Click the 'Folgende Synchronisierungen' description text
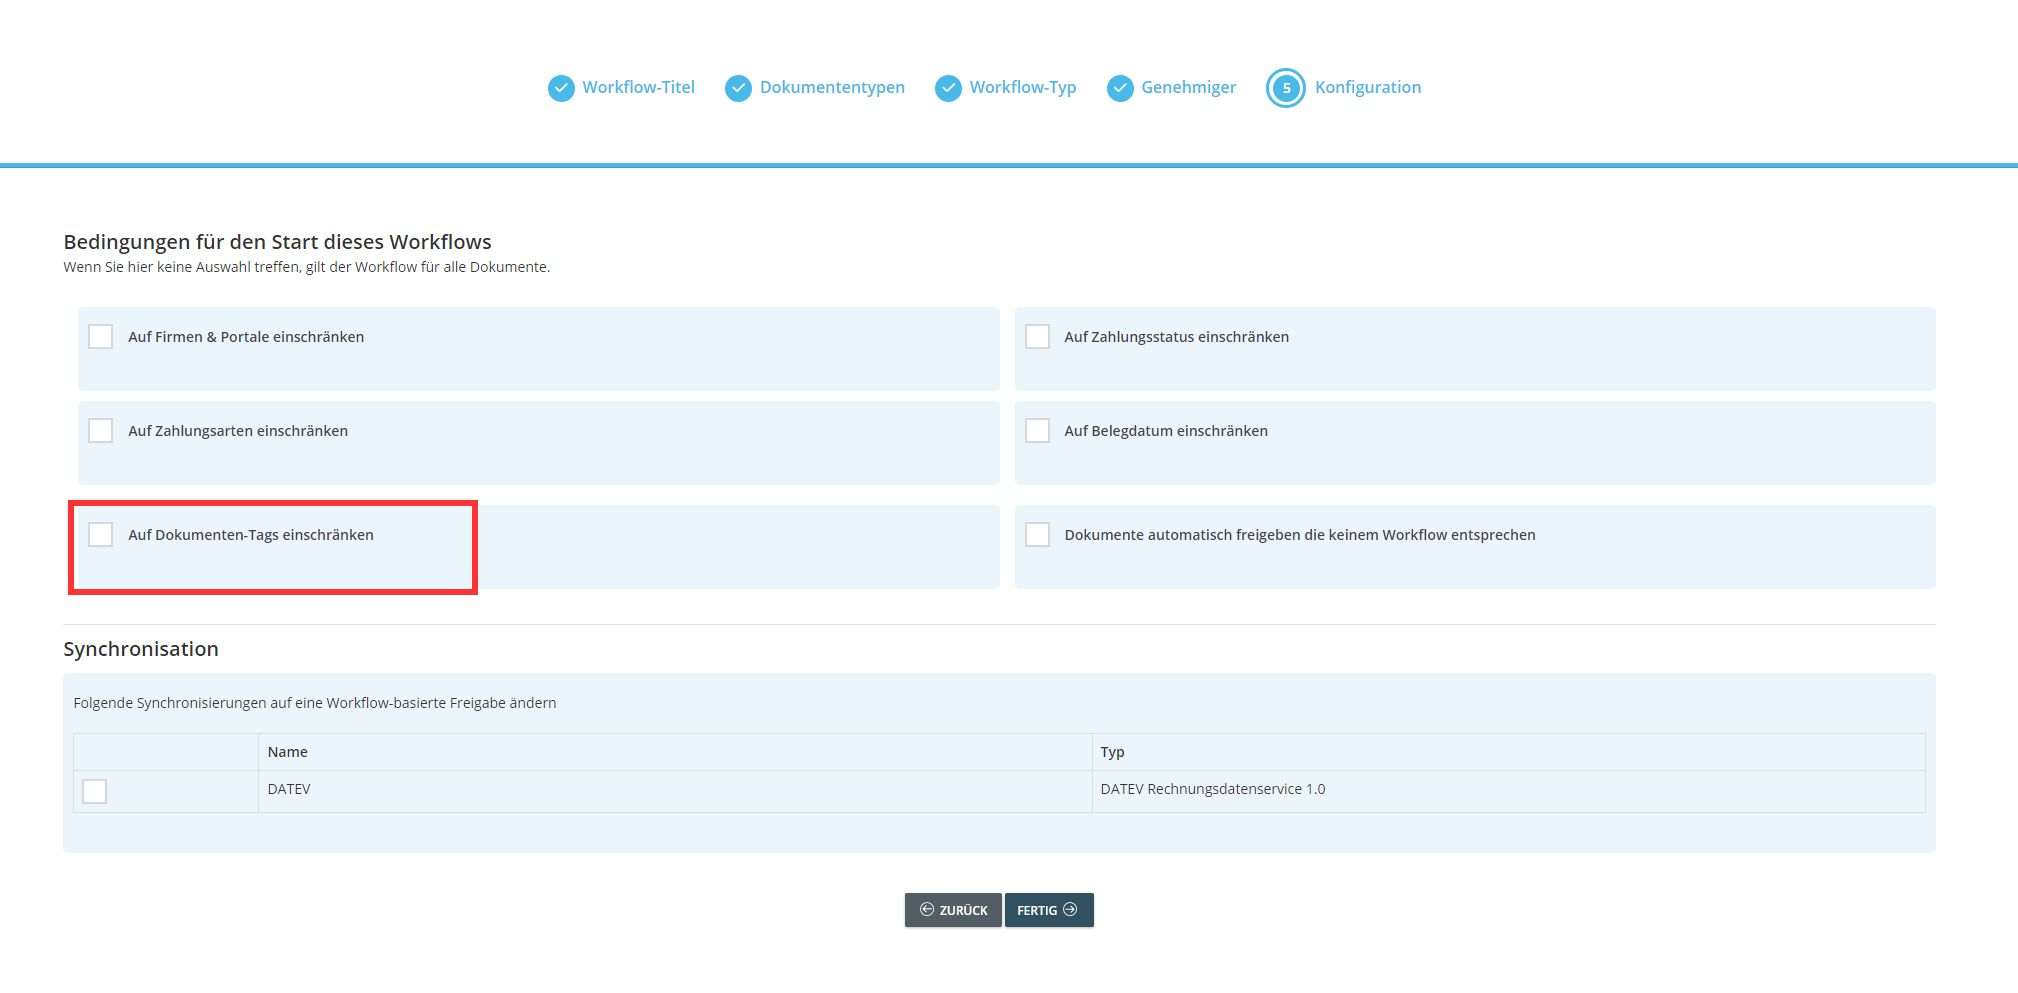2018x993 pixels. (x=315, y=703)
